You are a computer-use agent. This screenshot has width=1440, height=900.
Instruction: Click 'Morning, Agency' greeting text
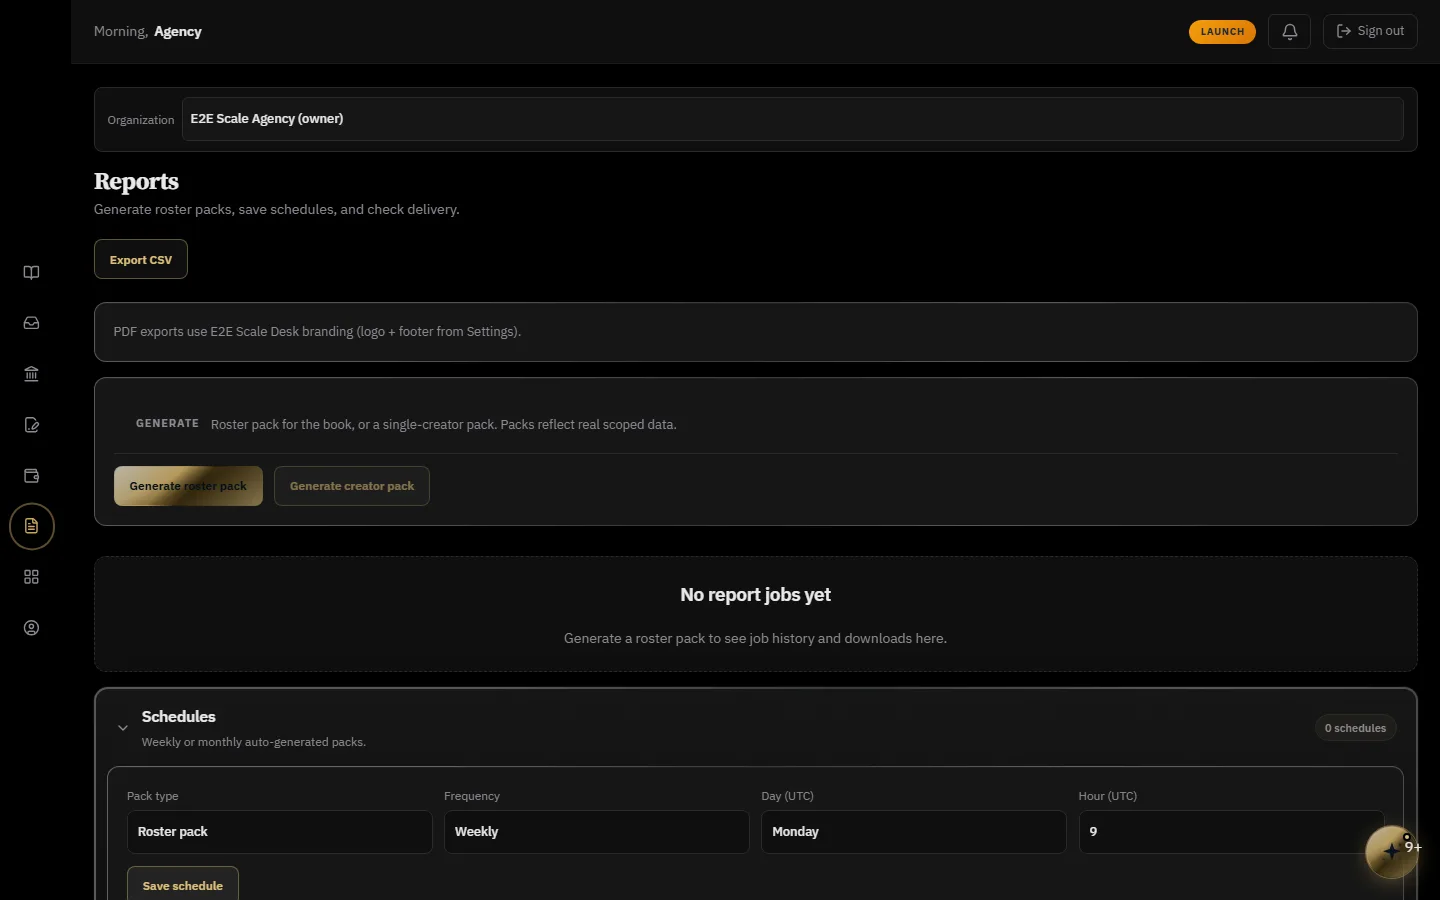click(148, 32)
